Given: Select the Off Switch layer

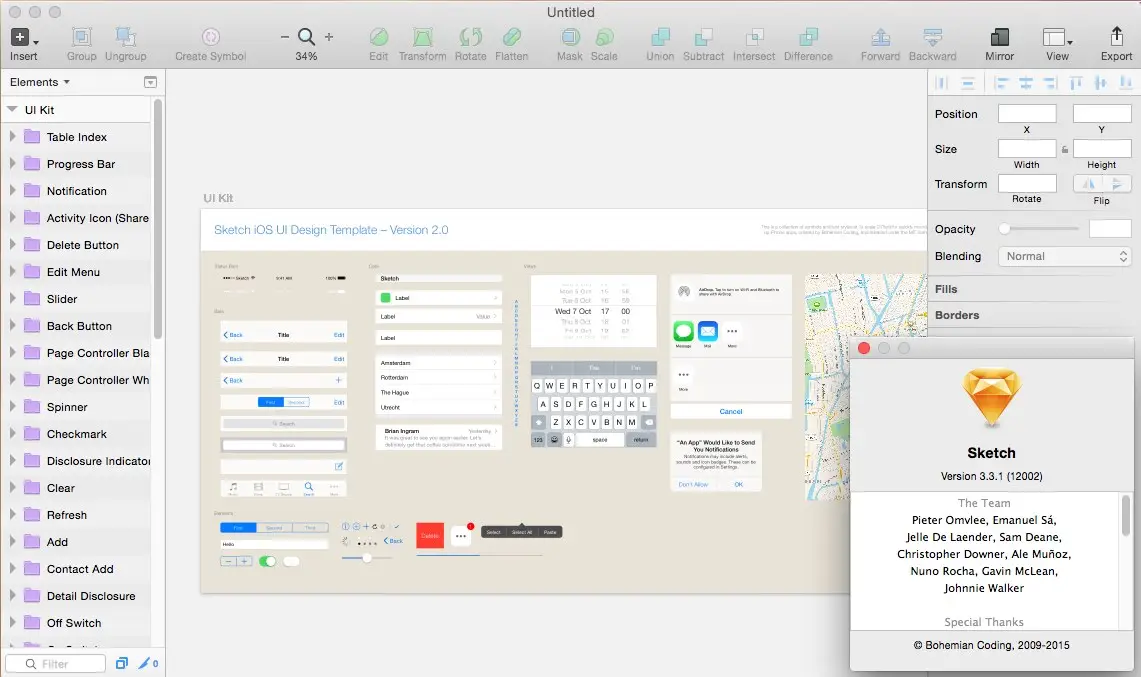Looking at the screenshot, I should [x=76, y=622].
